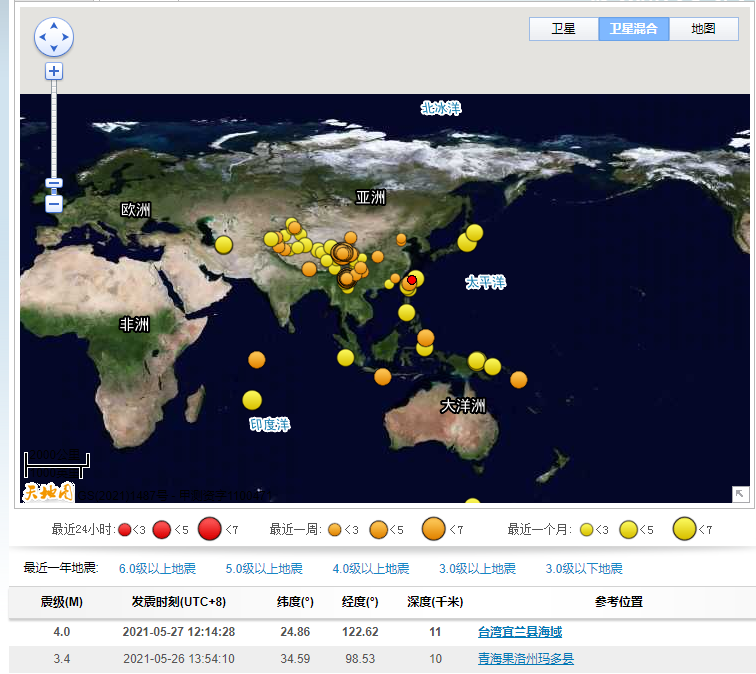The image size is (756, 674).
Task: Click the zoom level slider handle
Action: coord(54,183)
